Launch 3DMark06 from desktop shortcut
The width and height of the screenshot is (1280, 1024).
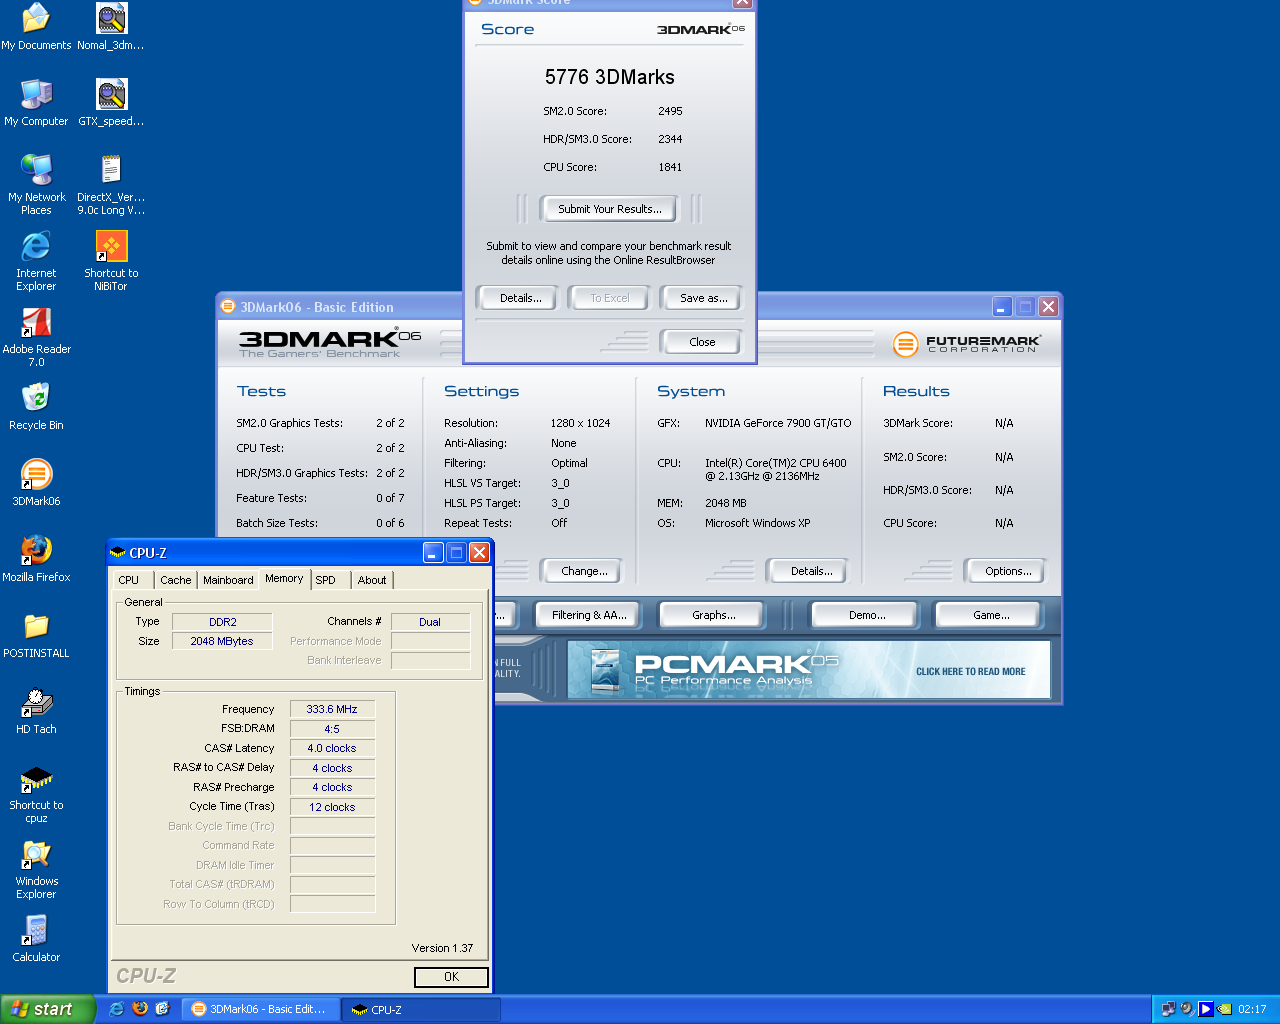point(36,483)
